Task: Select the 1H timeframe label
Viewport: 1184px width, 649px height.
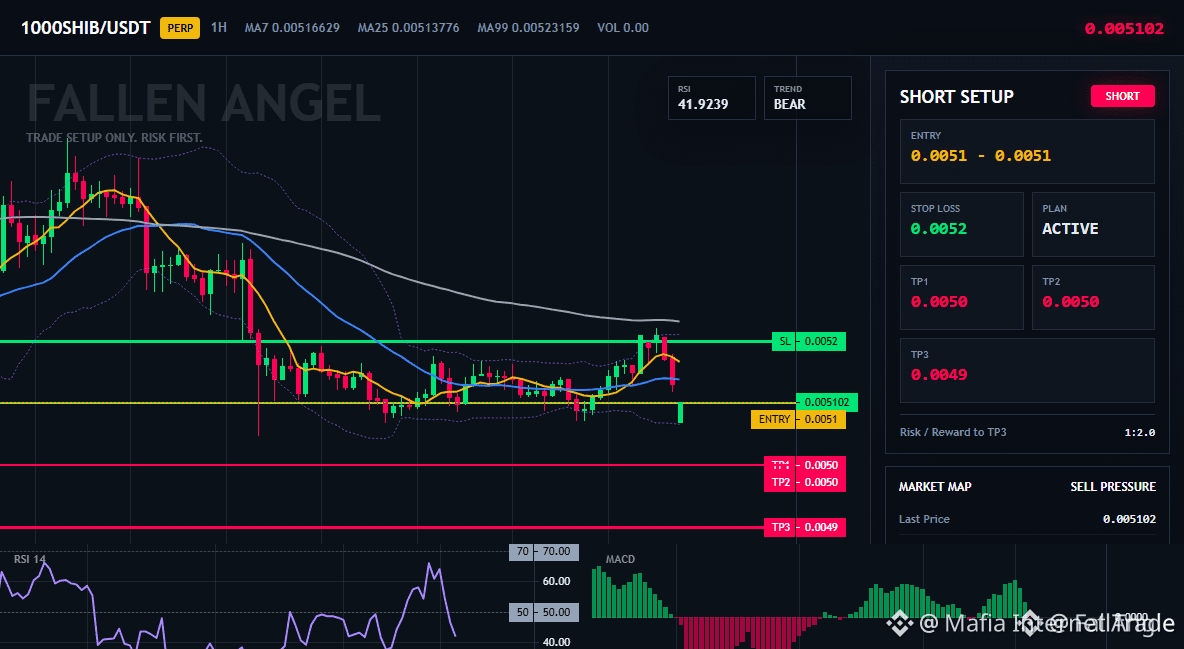Action: [x=219, y=28]
